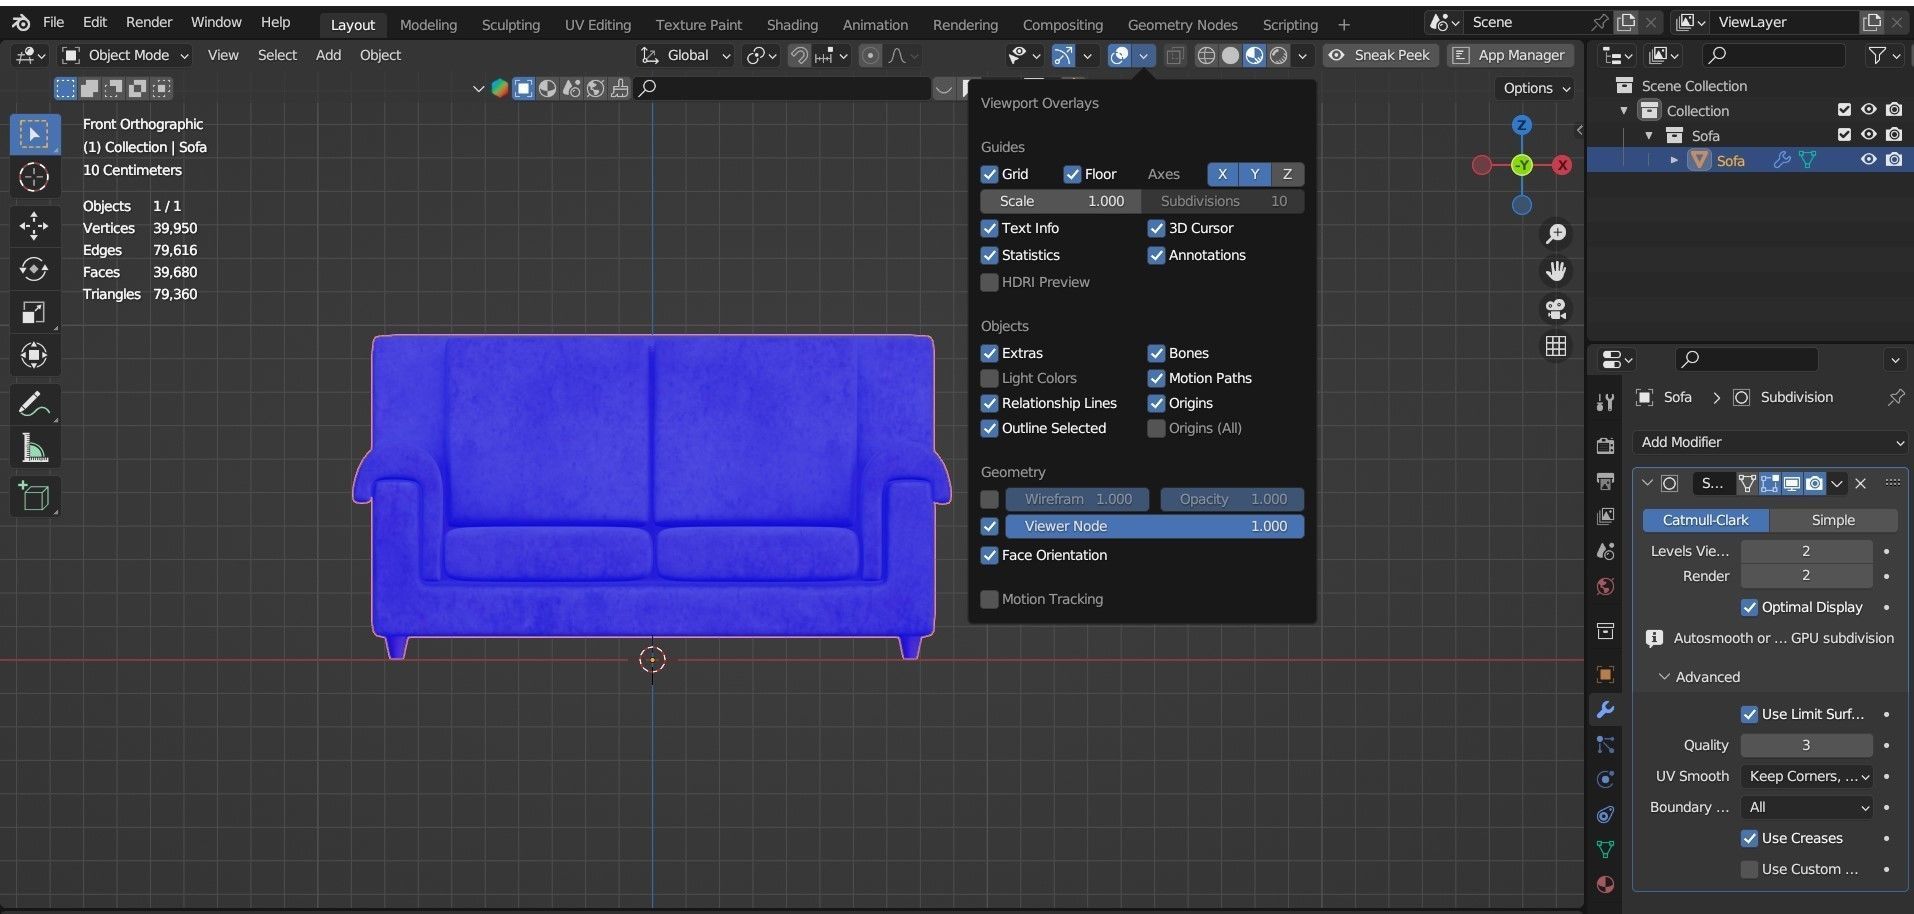Screen dimensions: 1914x914
Task: Open the Object Mode dropdown
Action: pyautogui.click(x=126, y=56)
